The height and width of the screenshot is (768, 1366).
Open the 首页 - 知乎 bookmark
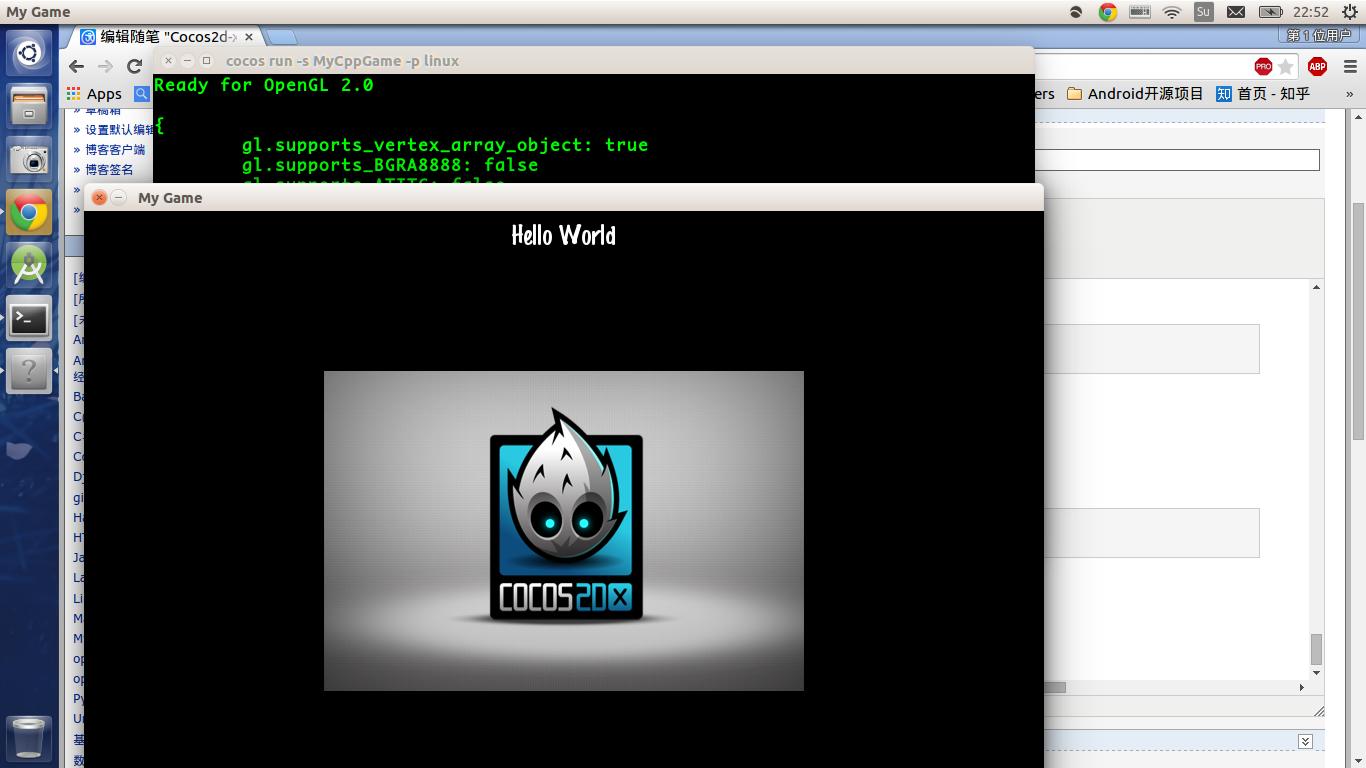[x=1263, y=93]
